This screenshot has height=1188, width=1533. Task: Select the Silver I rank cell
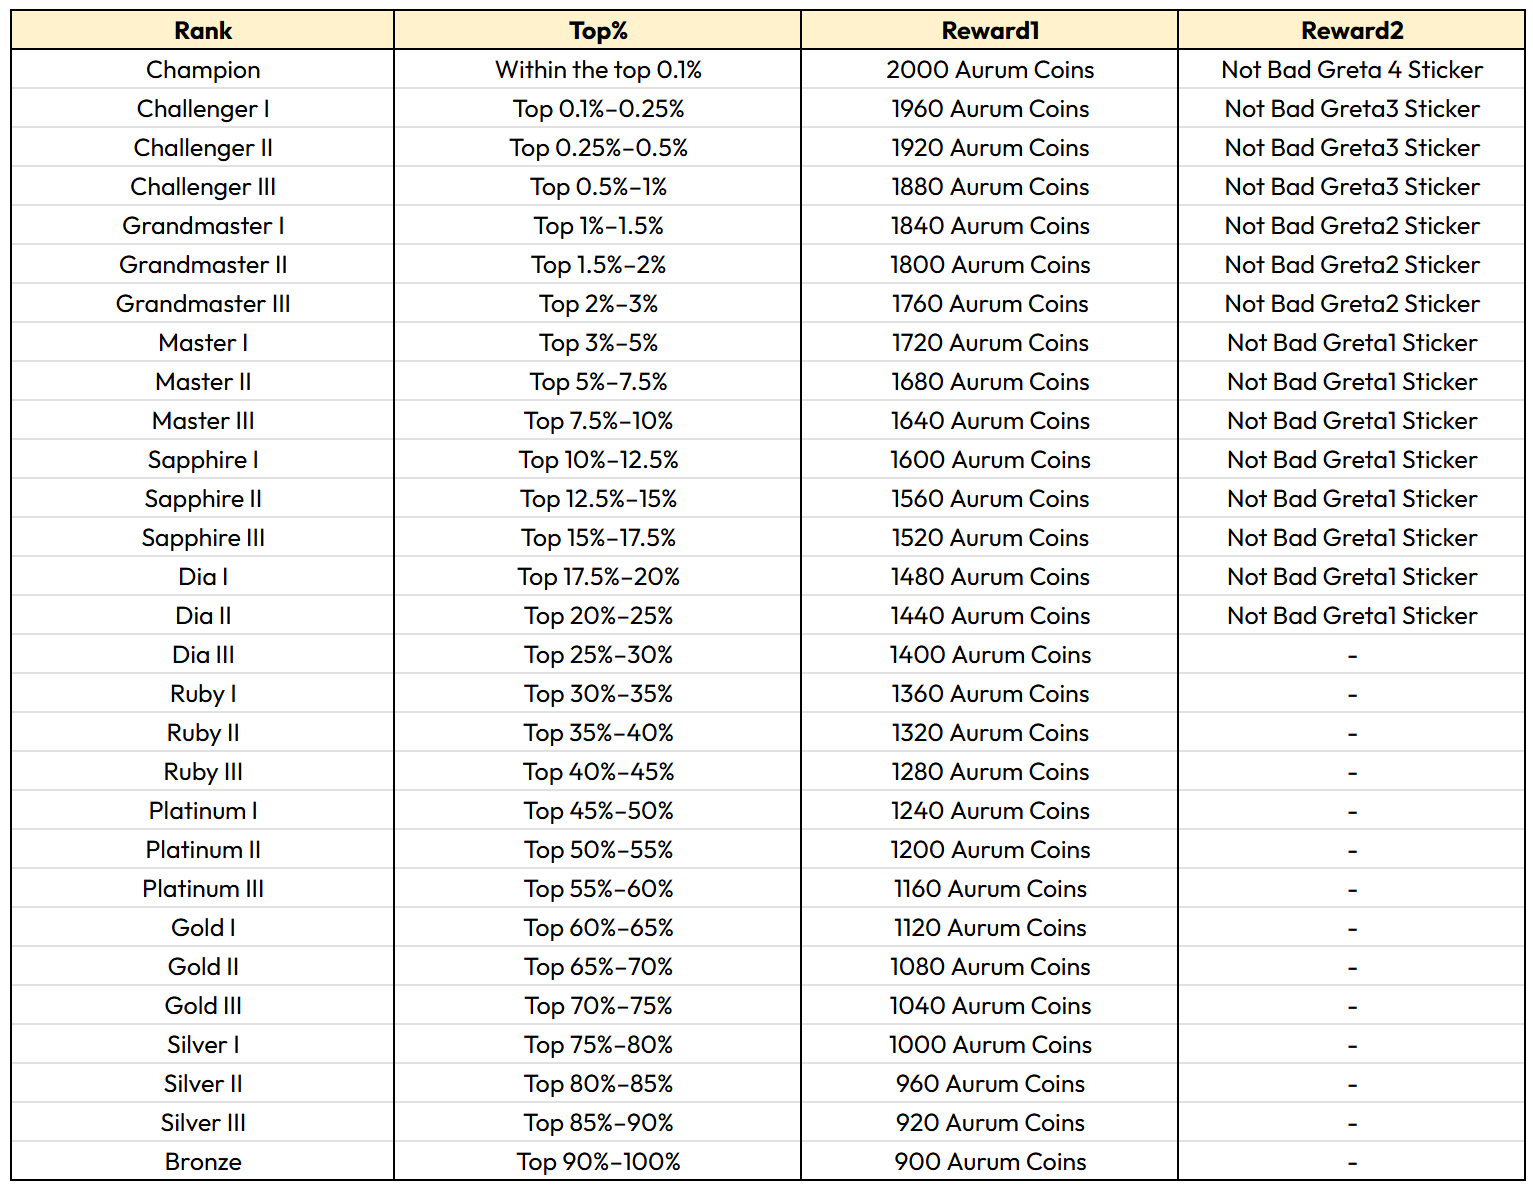tap(203, 1044)
